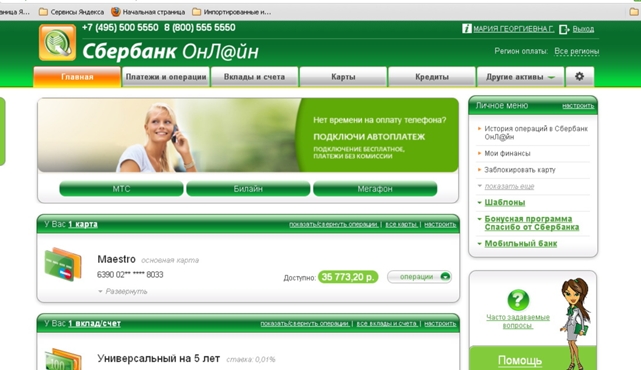Open Заблокировать карту in personal menu

pyautogui.click(x=520, y=170)
